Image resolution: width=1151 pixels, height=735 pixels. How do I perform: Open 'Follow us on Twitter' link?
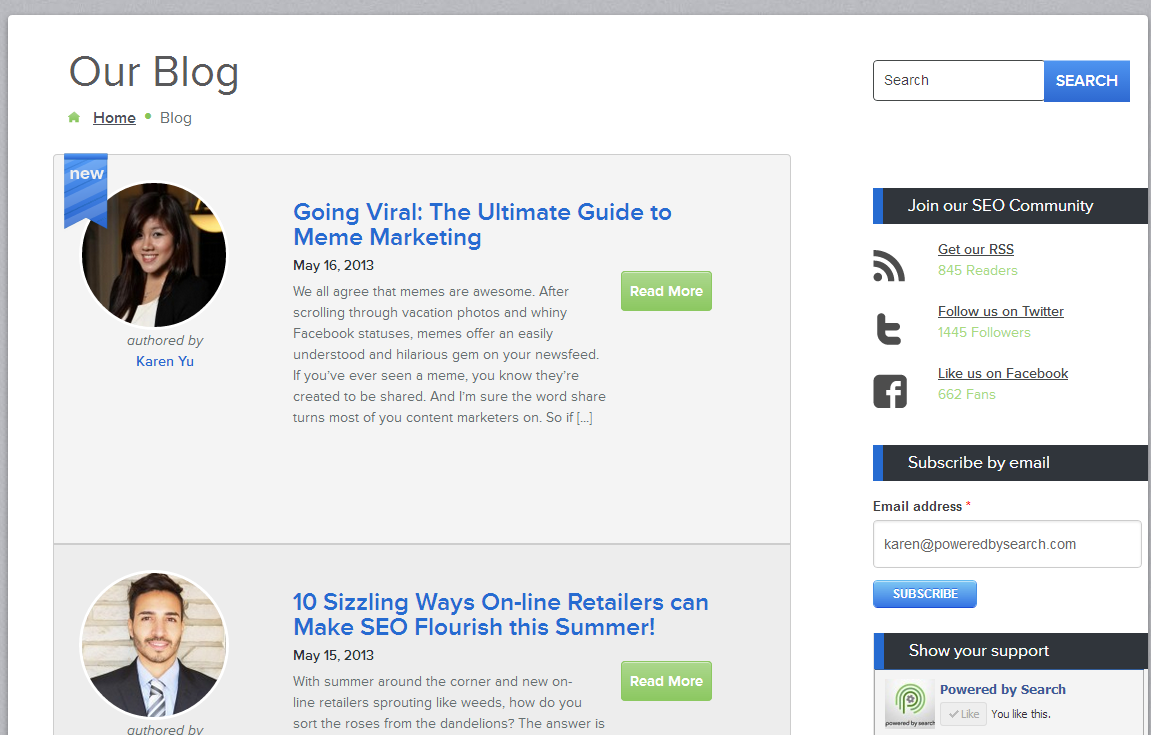pyautogui.click(x=1001, y=311)
